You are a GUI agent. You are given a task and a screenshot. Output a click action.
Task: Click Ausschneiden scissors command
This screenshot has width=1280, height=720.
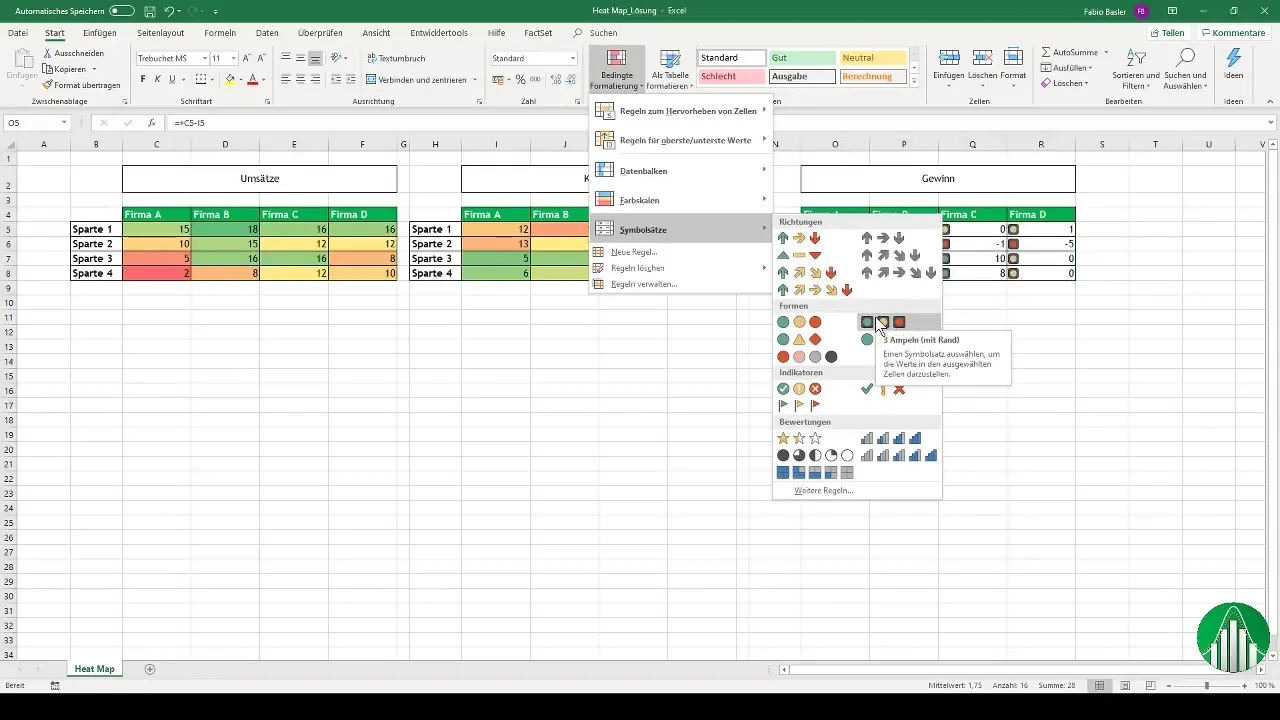pyautogui.click(x=74, y=52)
